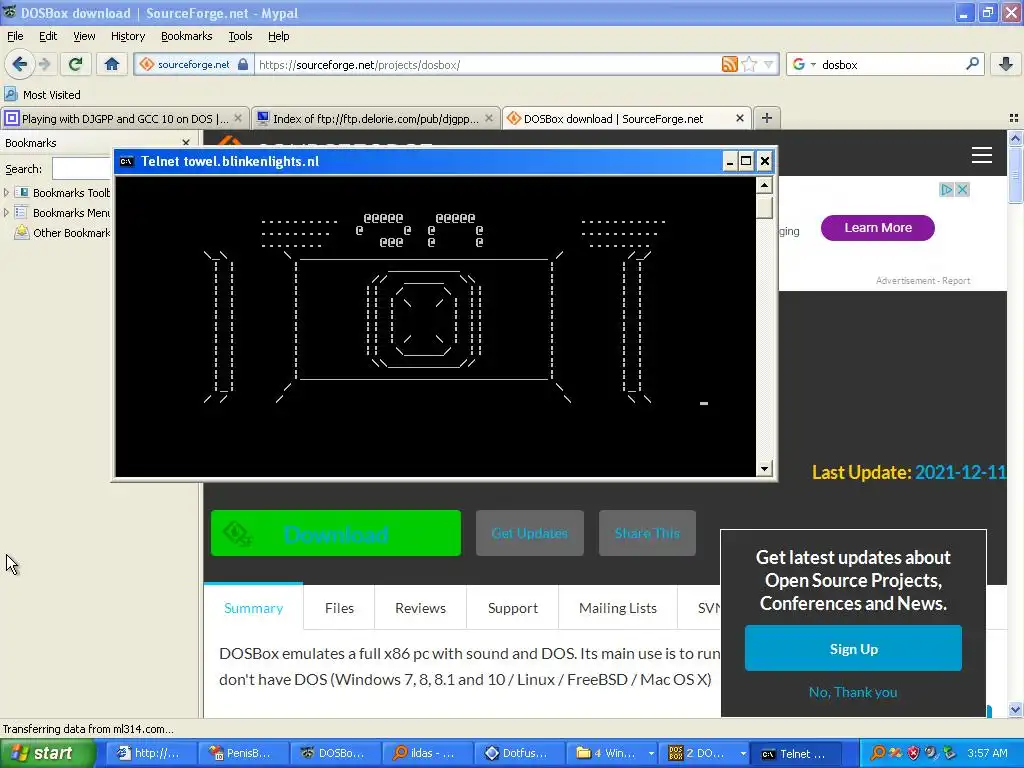Dismiss popup with No, Thank you link
Image resolution: width=1024 pixels, height=768 pixels.
coord(853,692)
